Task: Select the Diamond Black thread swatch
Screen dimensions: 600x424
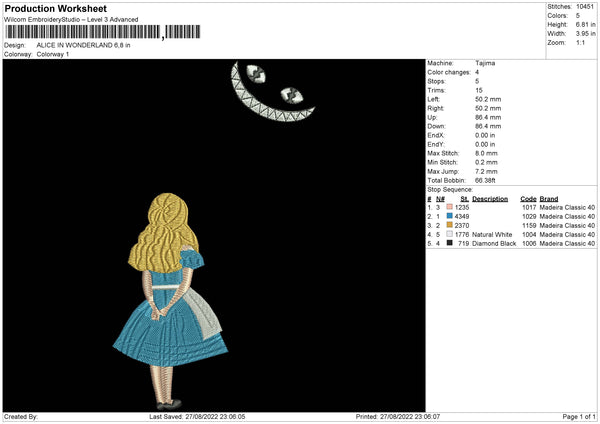Action: click(x=449, y=243)
